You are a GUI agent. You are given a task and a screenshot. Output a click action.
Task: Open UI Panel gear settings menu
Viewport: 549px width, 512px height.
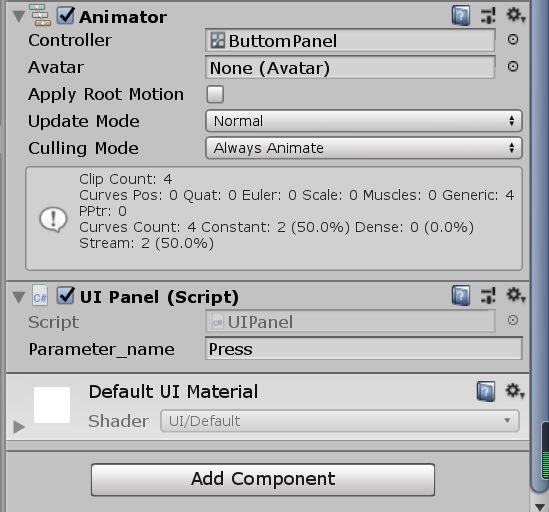515,295
